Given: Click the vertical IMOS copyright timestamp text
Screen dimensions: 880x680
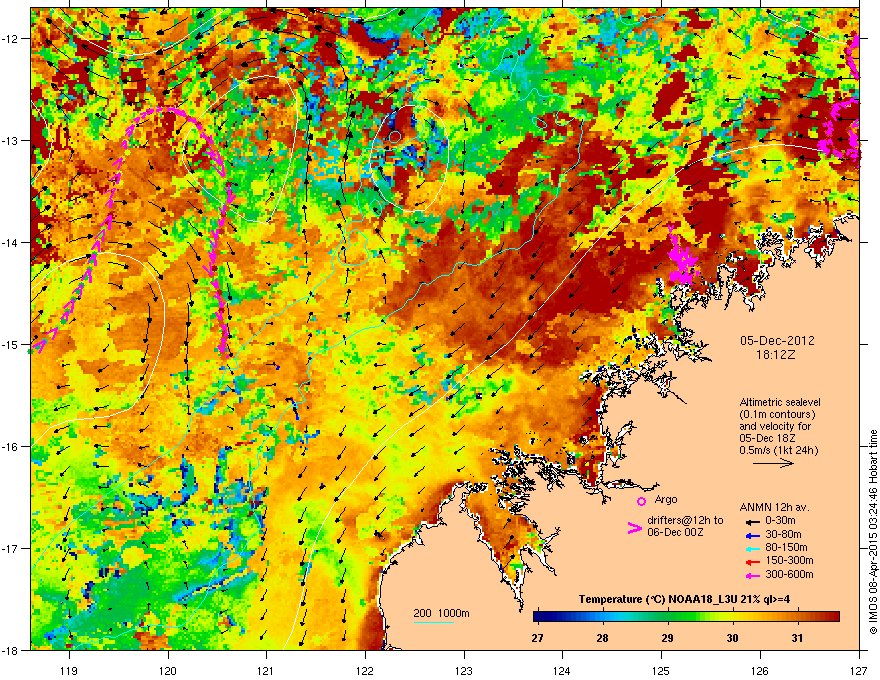Looking at the screenshot, I should coord(873,532).
